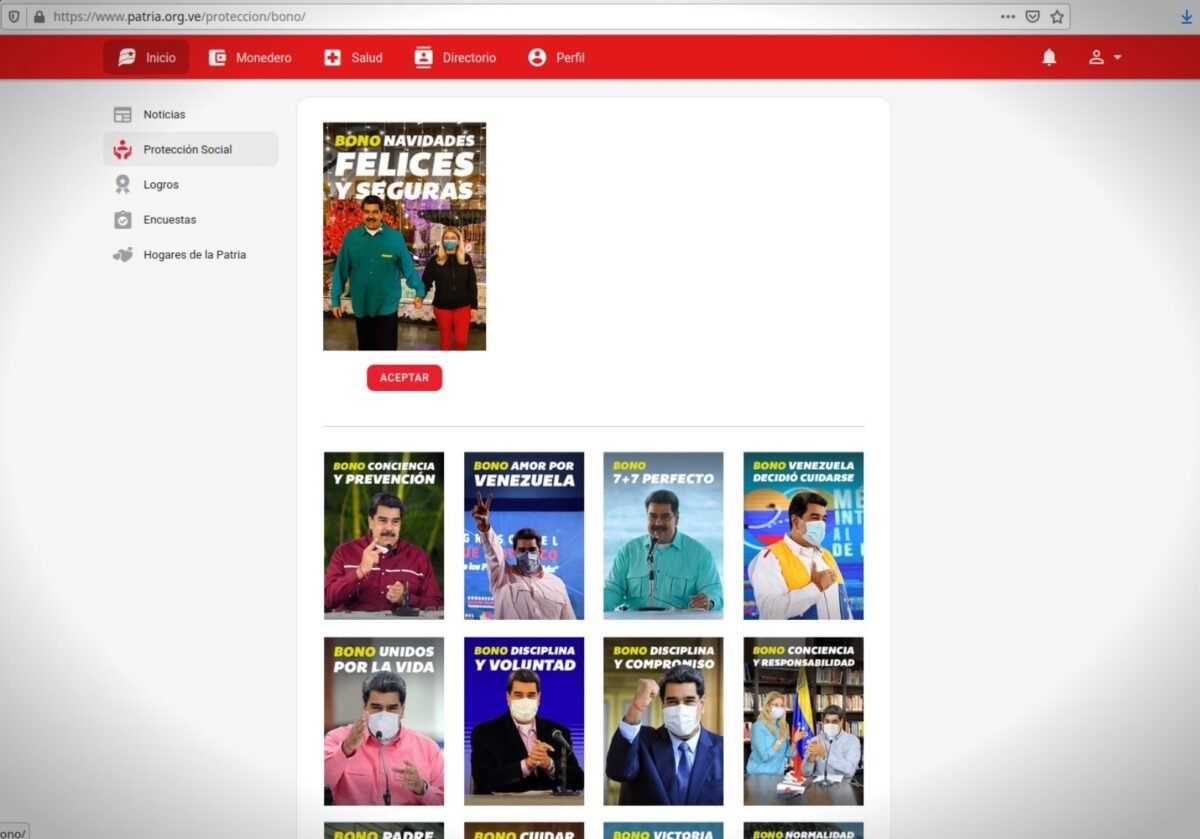The image size is (1200, 839).
Task: Open the page actions three-dot menu
Action: click(1007, 17)
